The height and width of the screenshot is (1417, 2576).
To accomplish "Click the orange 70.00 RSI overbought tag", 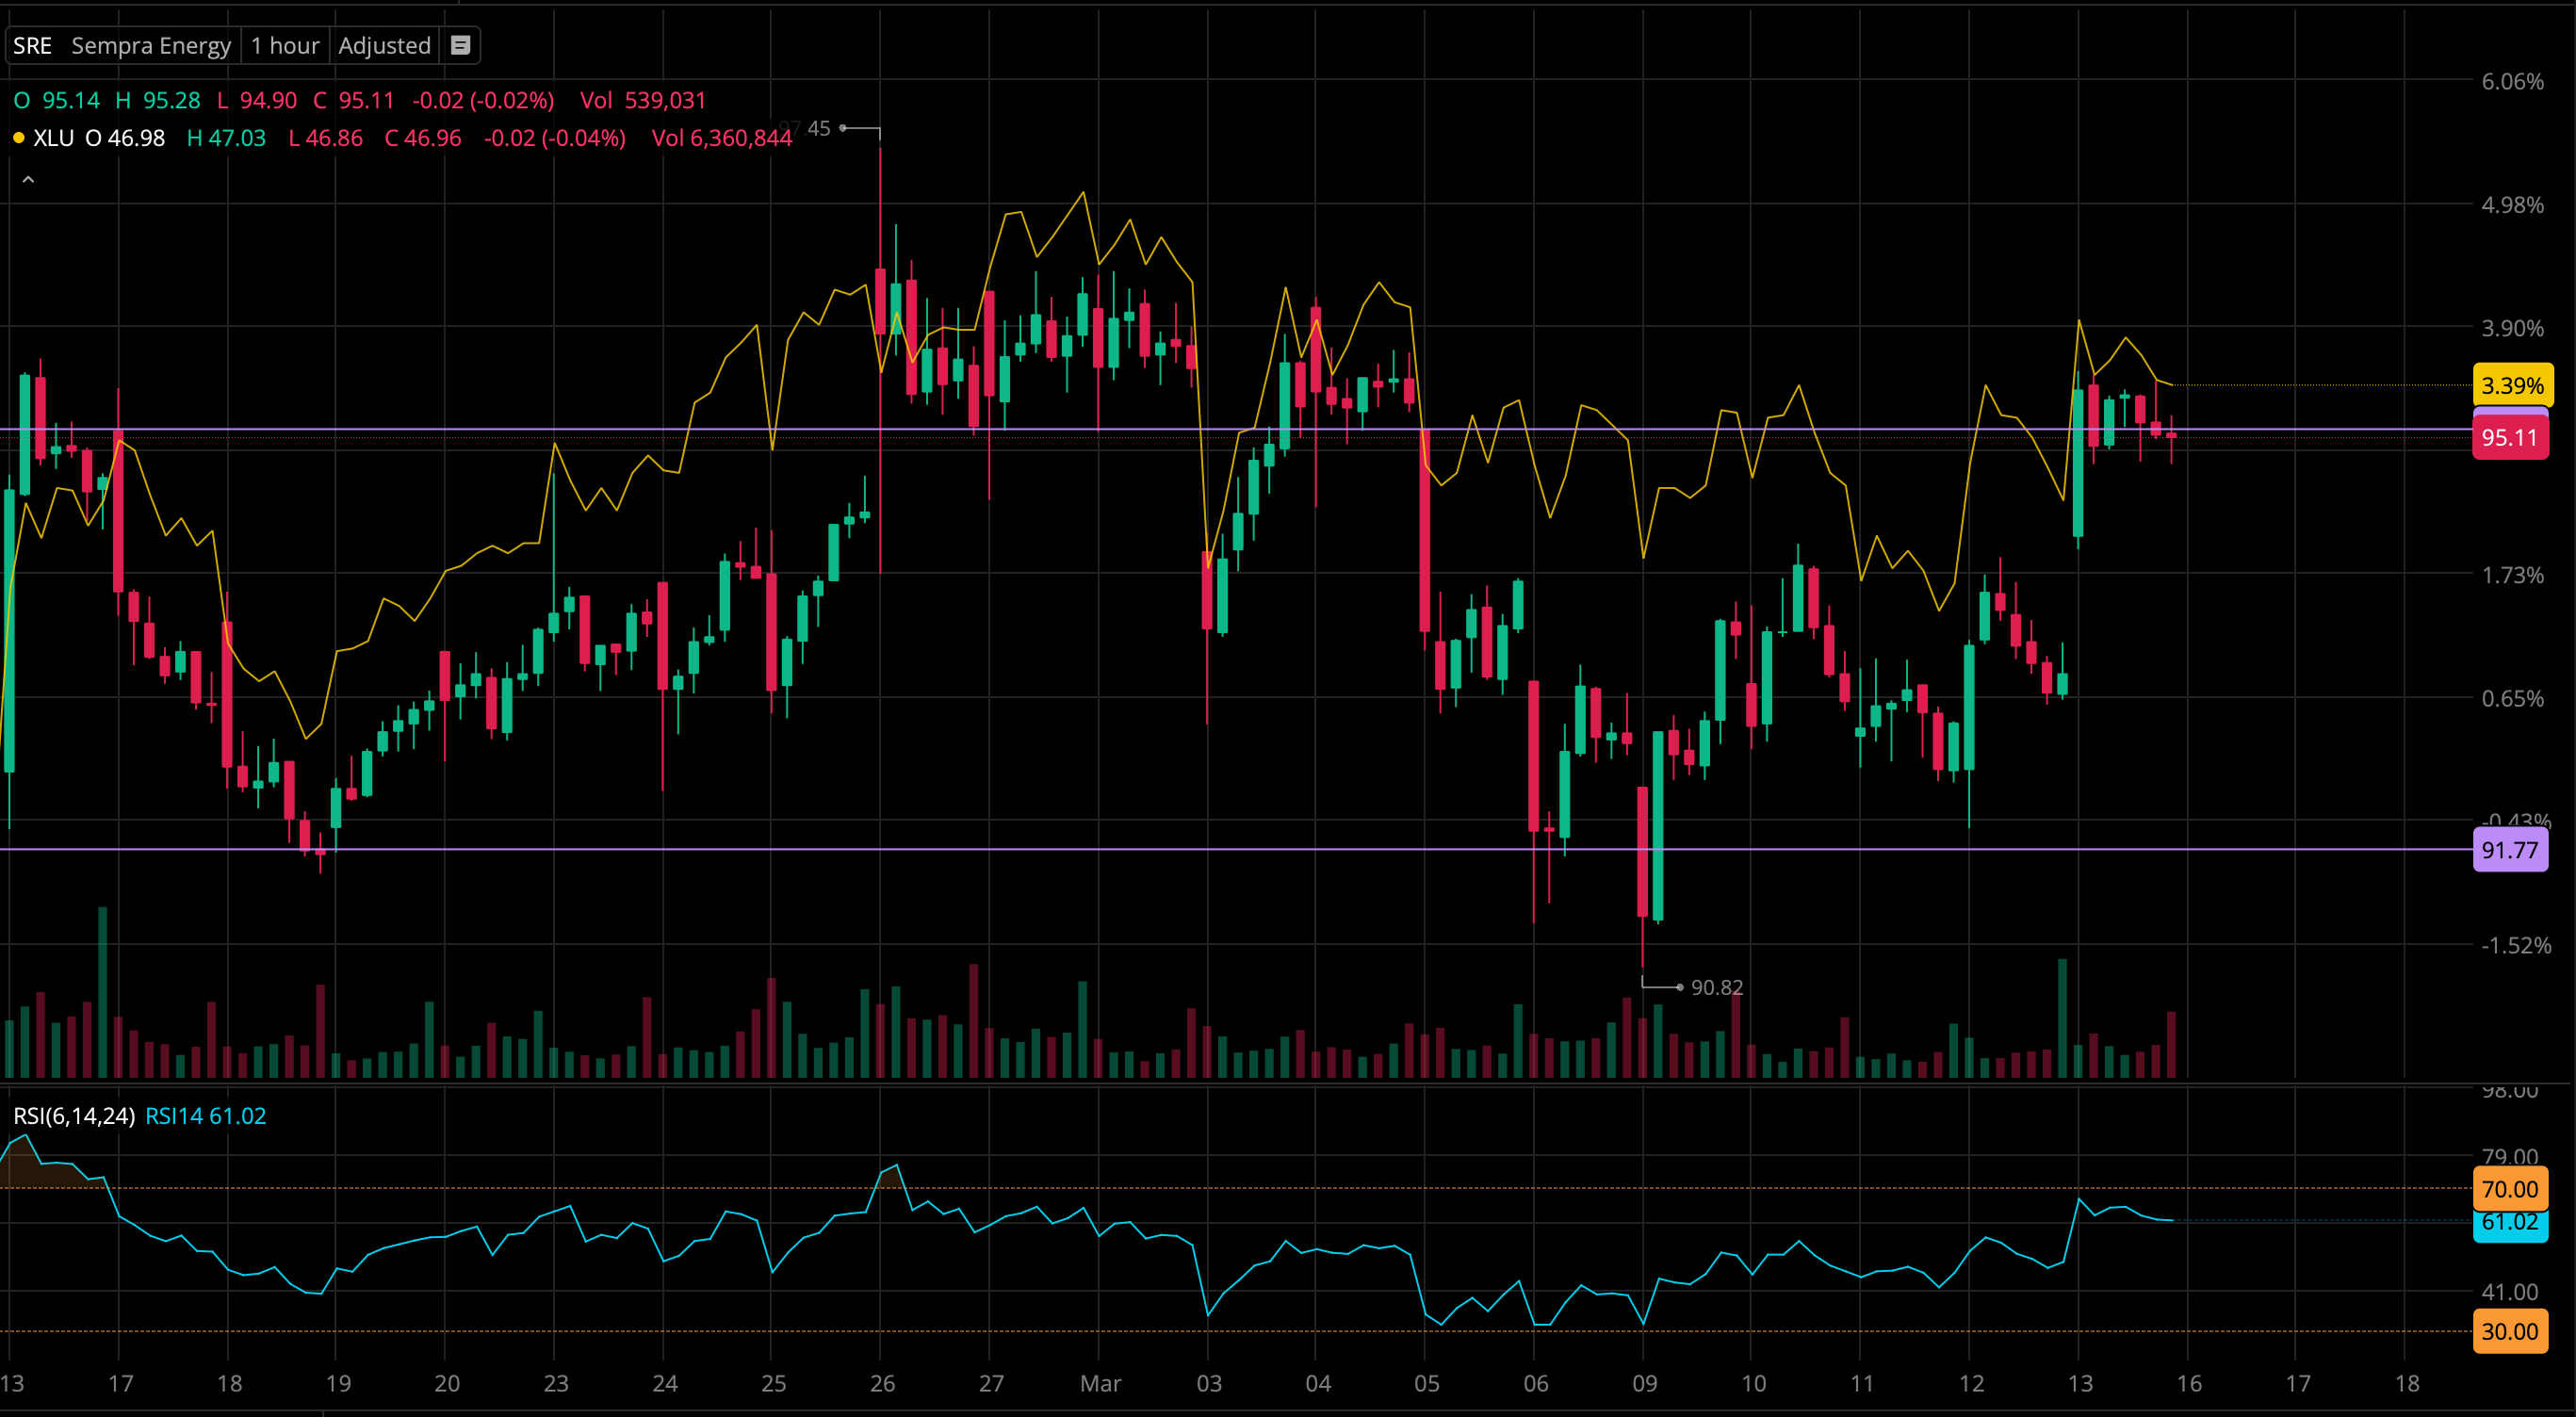I will coord(2509,1189).
